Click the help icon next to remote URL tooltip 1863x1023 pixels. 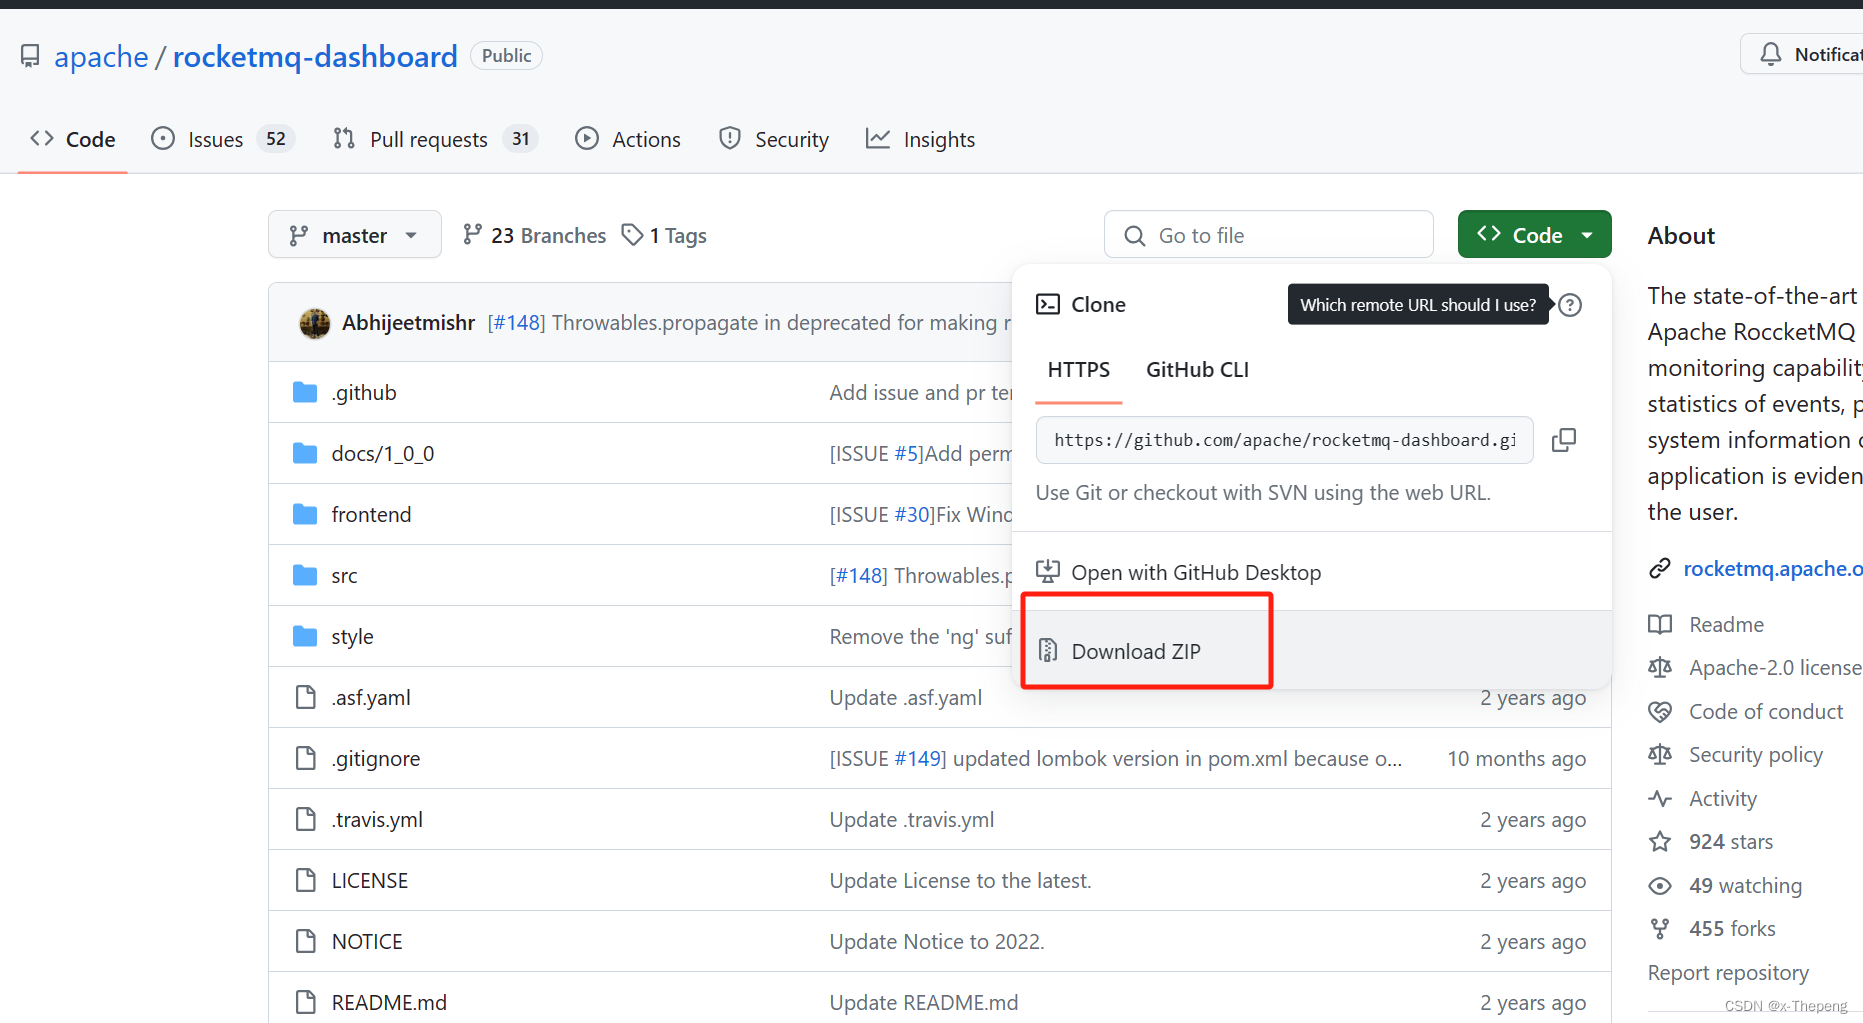pos(1568,304)
